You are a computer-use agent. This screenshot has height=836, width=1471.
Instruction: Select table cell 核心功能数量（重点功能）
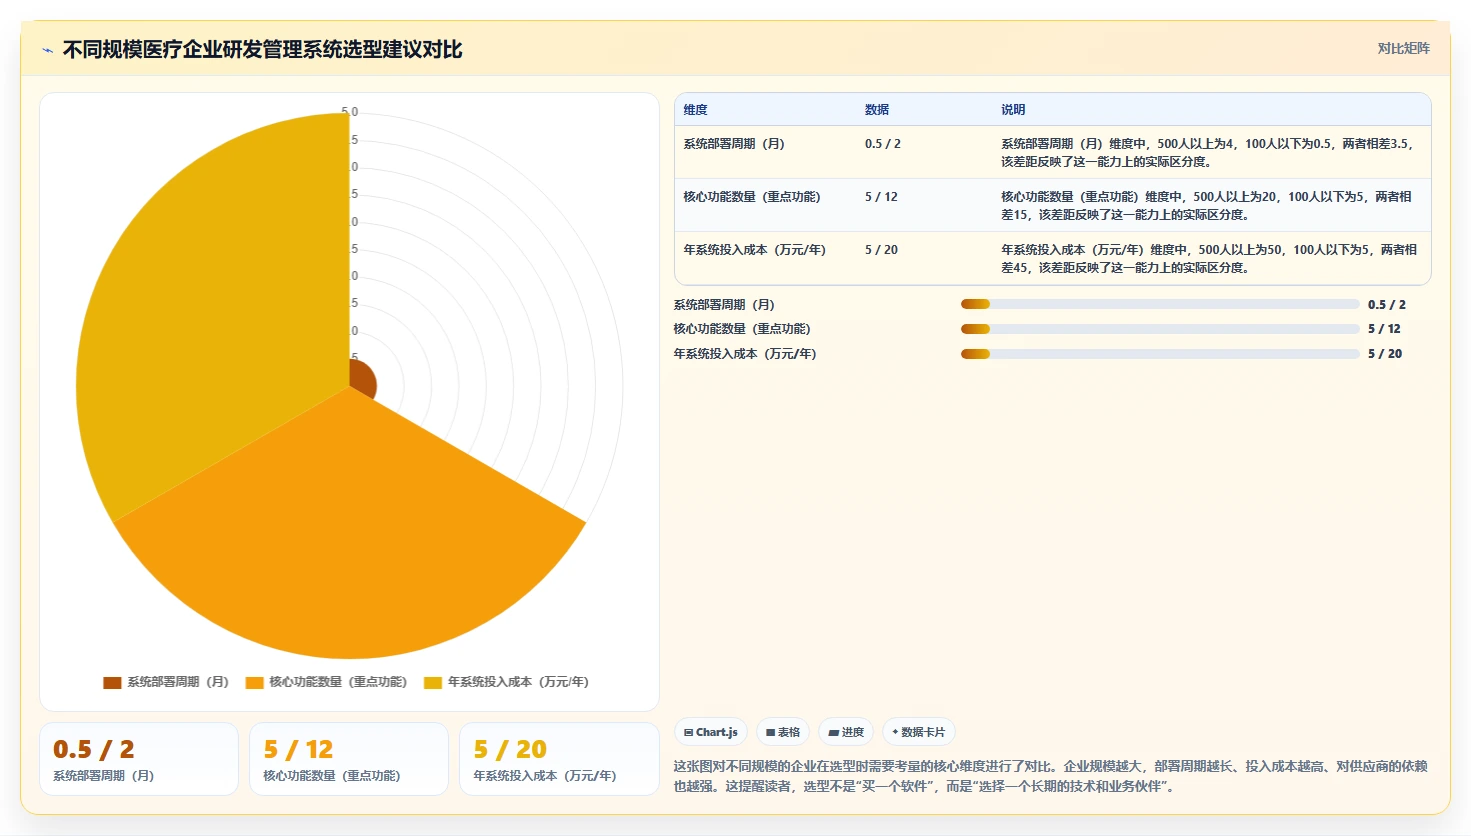tap(752, 197)
